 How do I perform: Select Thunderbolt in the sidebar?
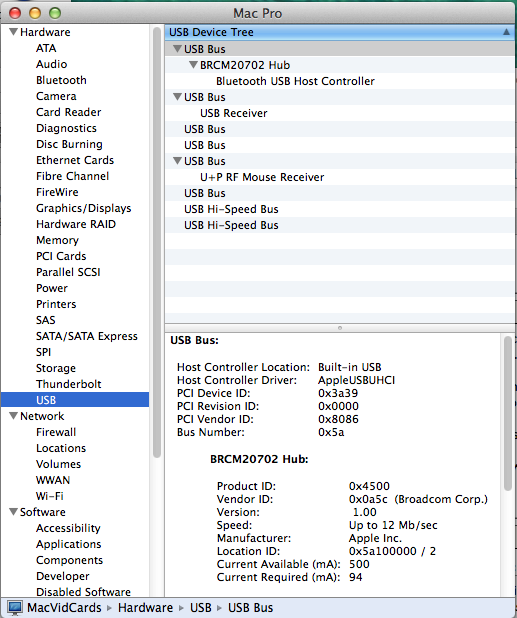[x=69, y=384]
